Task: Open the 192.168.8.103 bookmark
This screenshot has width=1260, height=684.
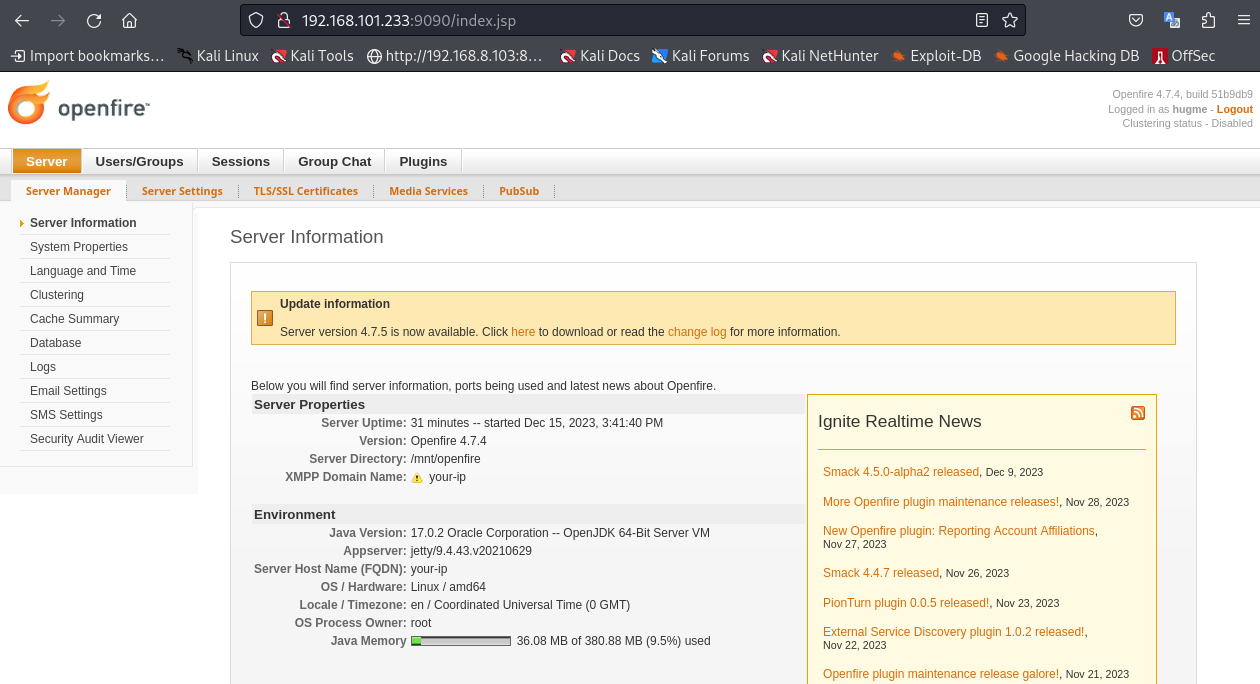Action: tap(455, 56)
